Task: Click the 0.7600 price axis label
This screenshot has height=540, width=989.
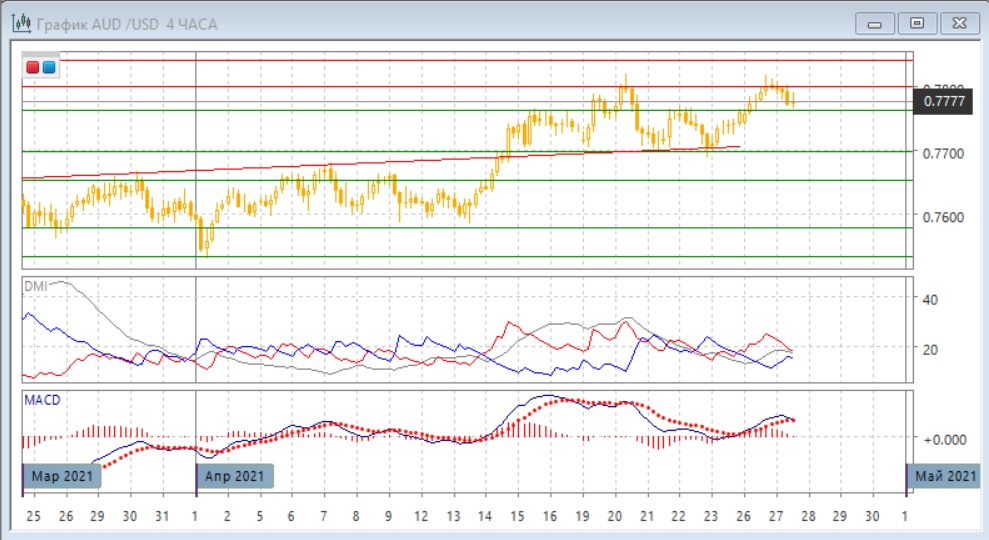Action: tap(943, 217)
